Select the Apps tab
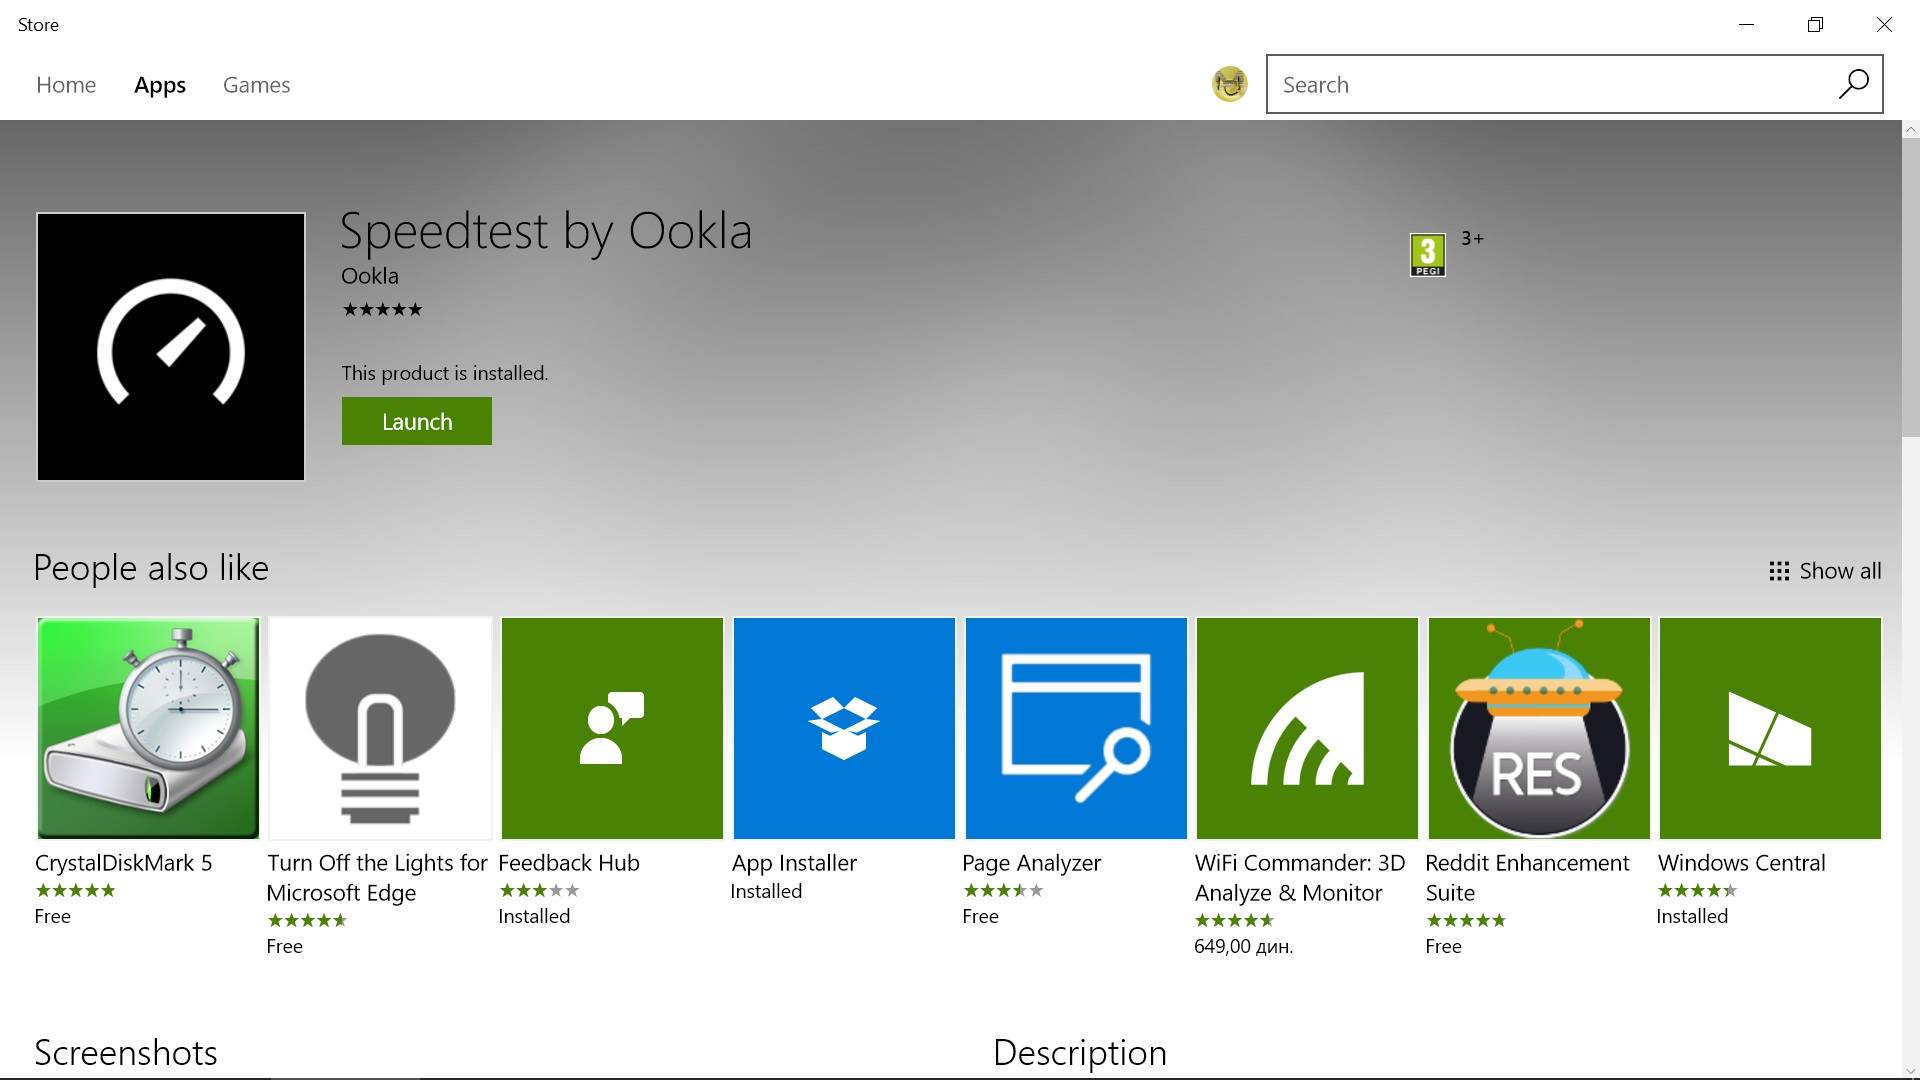Screen dimensions: 1920x1080 coord(160,85)
